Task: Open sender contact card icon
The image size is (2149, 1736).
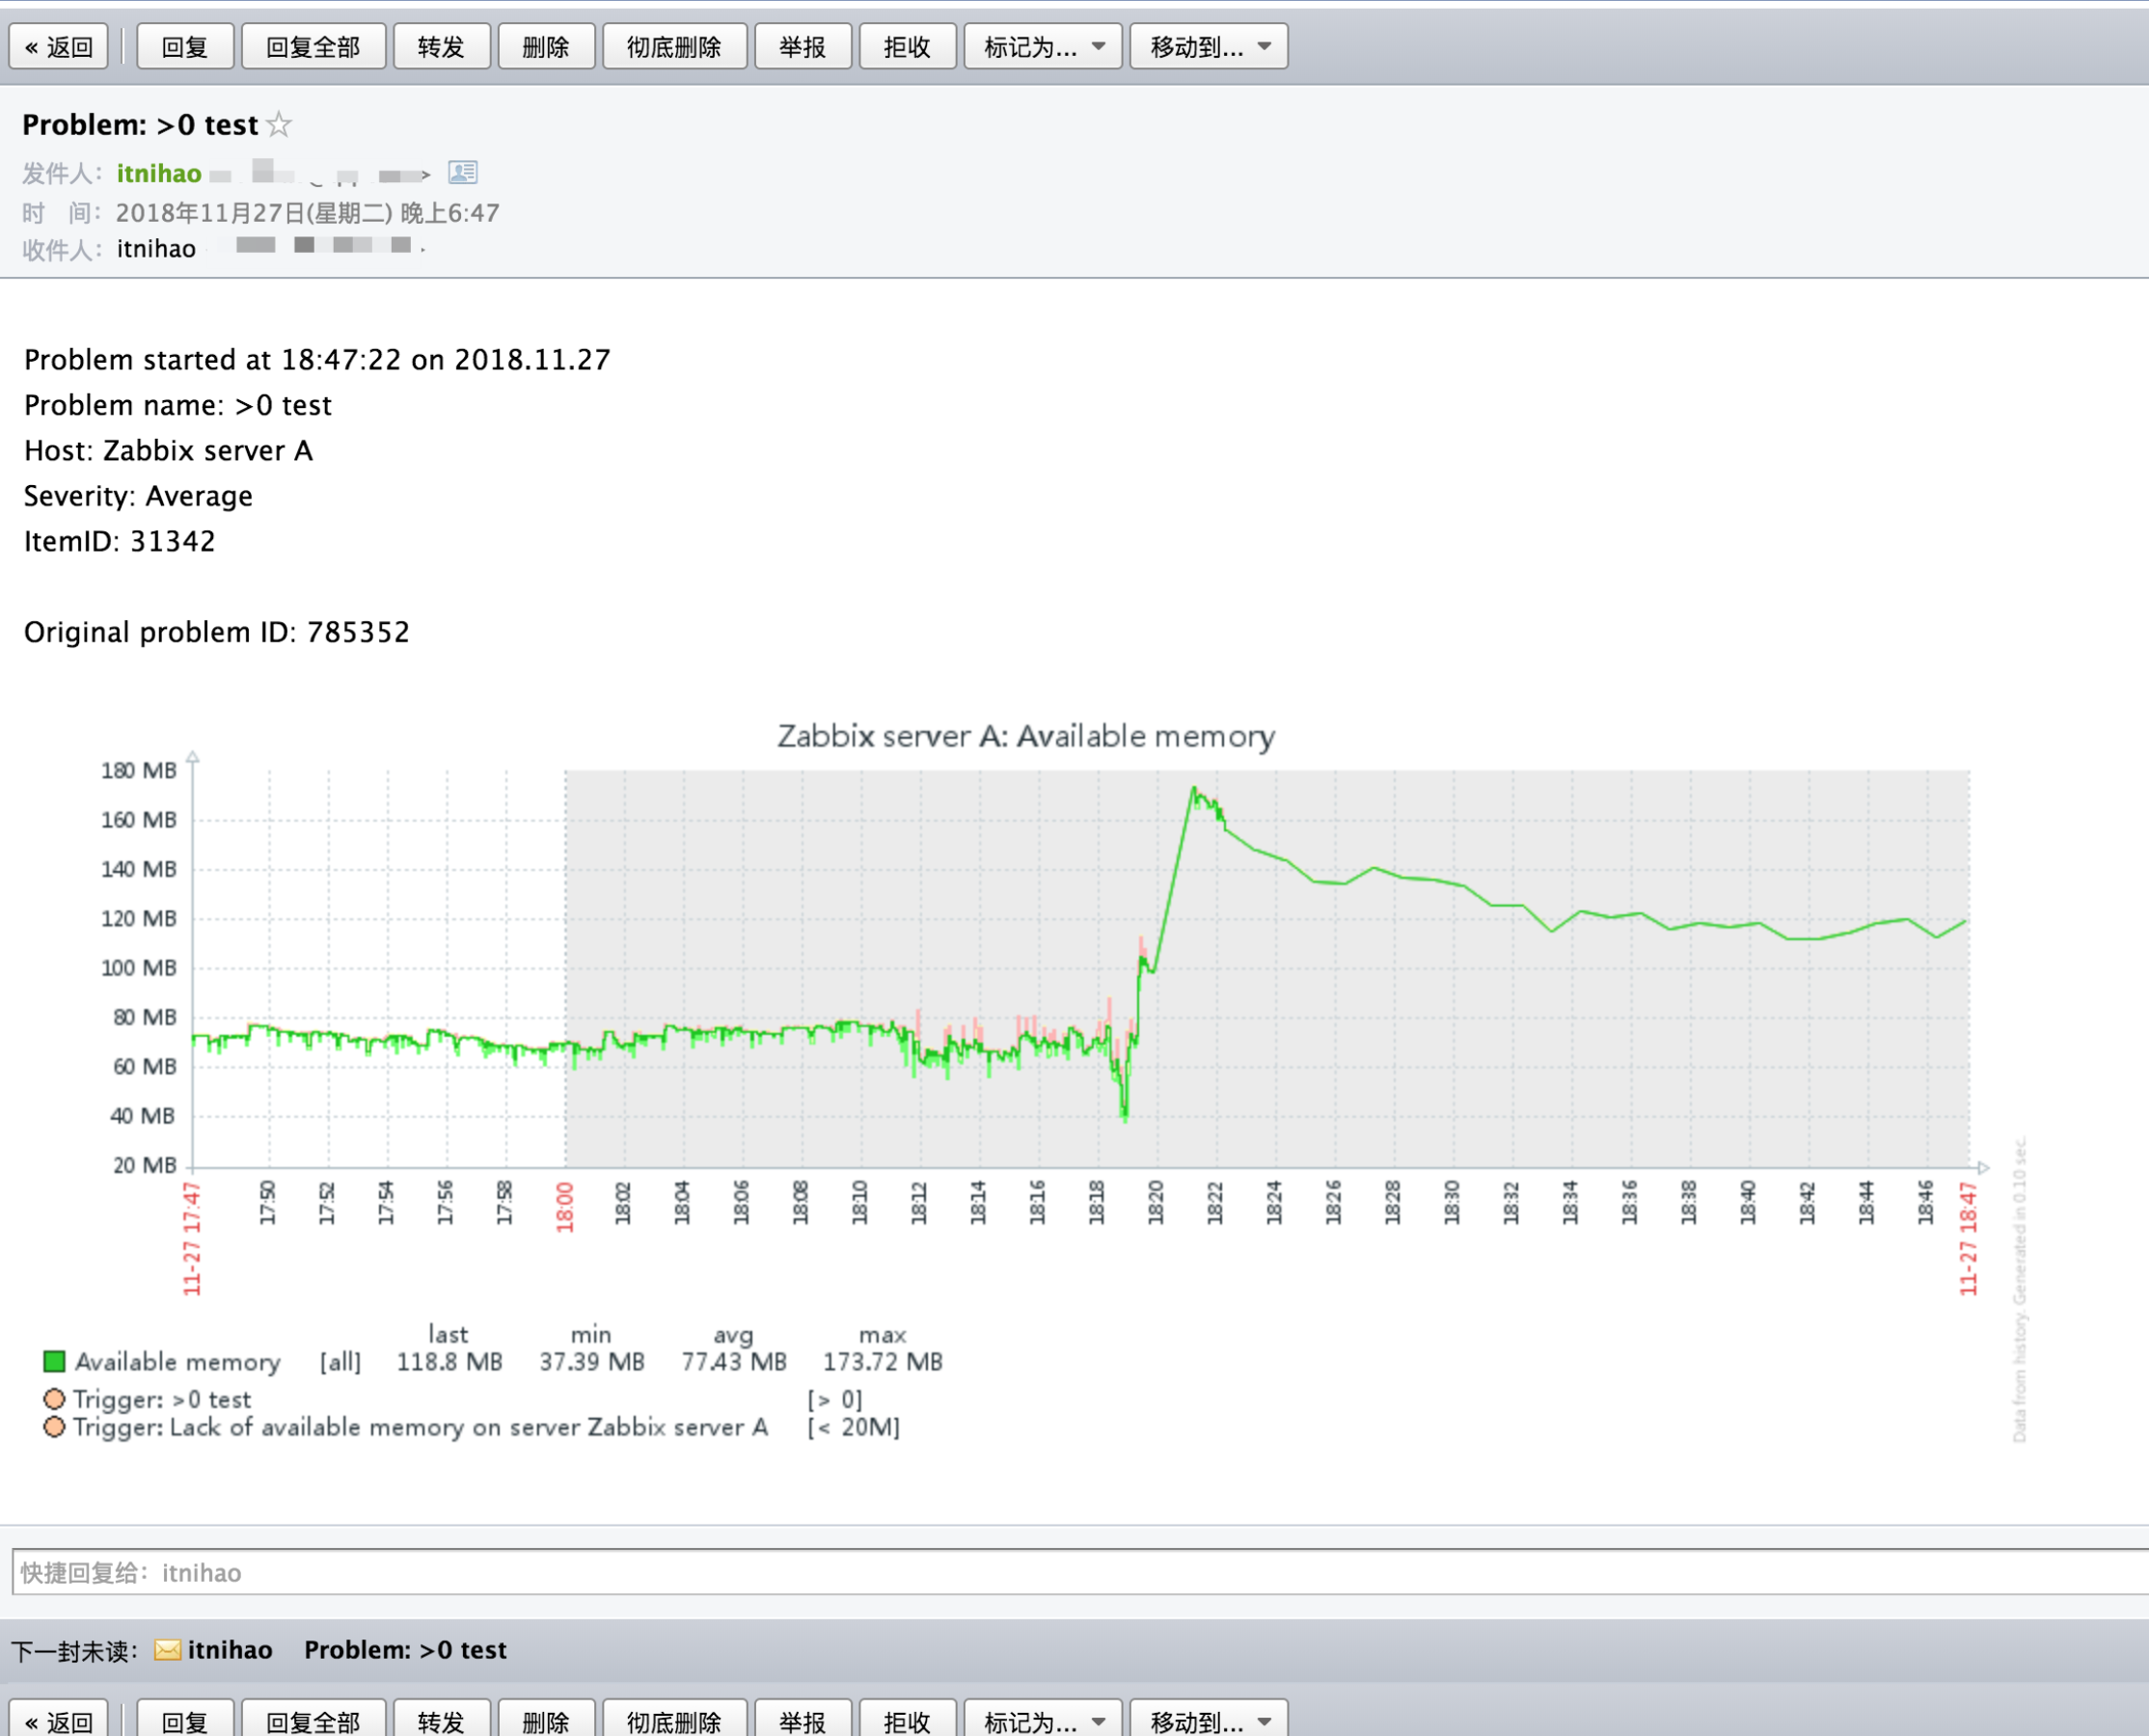Action: coord(462,173)
